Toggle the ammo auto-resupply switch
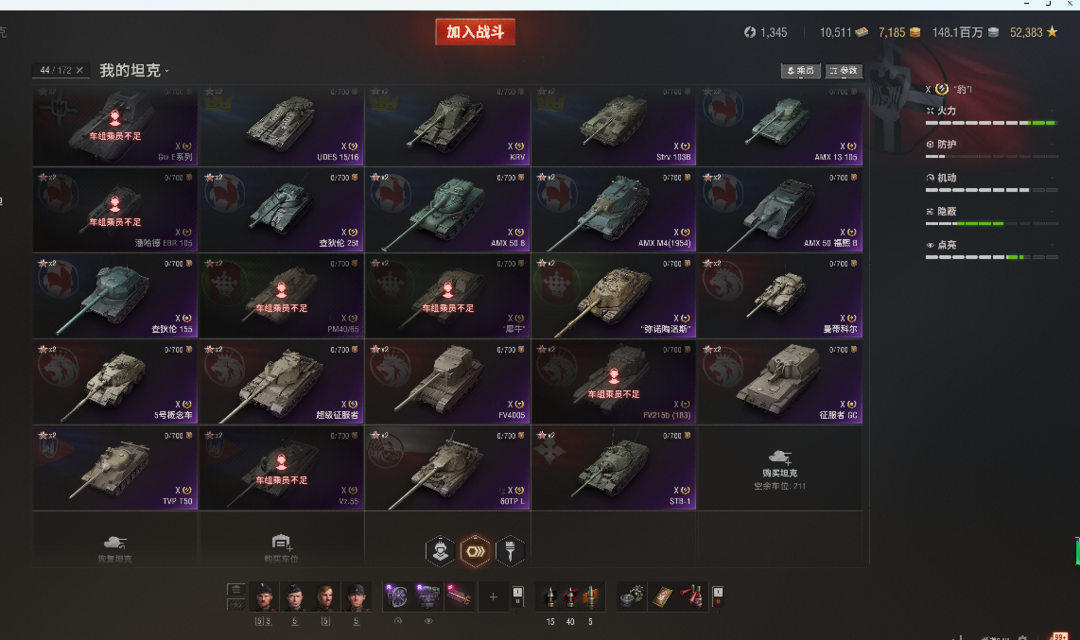Viewport: 1080px width, 640px height. pos(517,596)
